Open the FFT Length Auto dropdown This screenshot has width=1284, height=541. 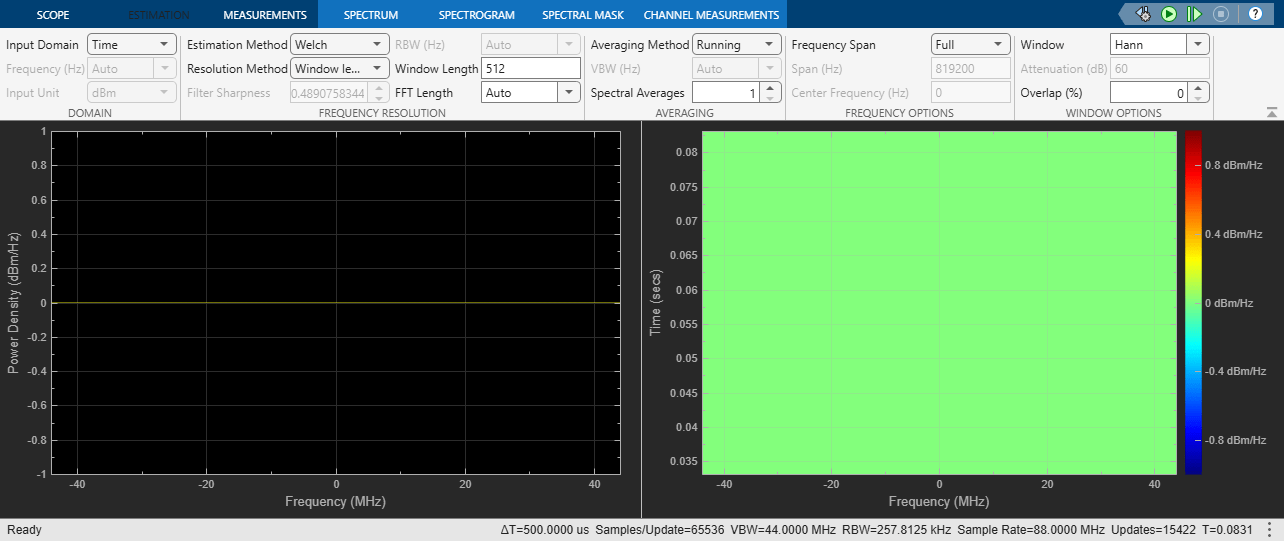click(531, 92)
